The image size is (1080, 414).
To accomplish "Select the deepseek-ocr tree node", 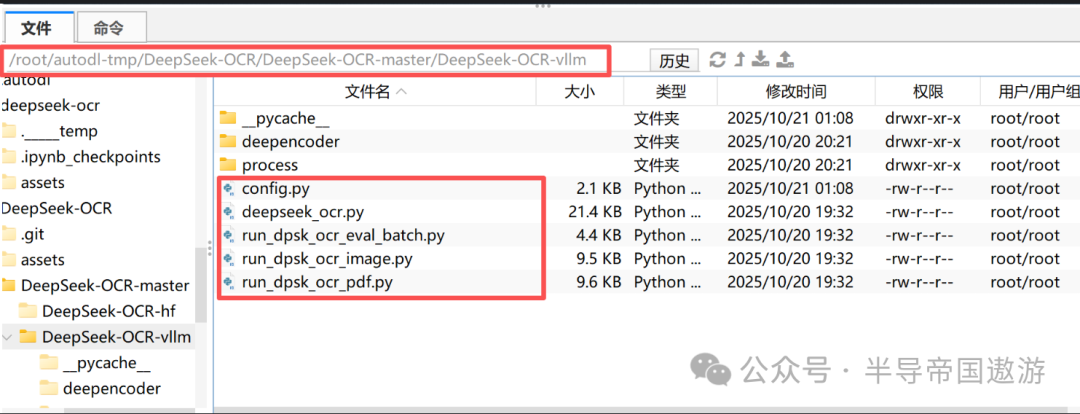I will (x=51, y=105).
